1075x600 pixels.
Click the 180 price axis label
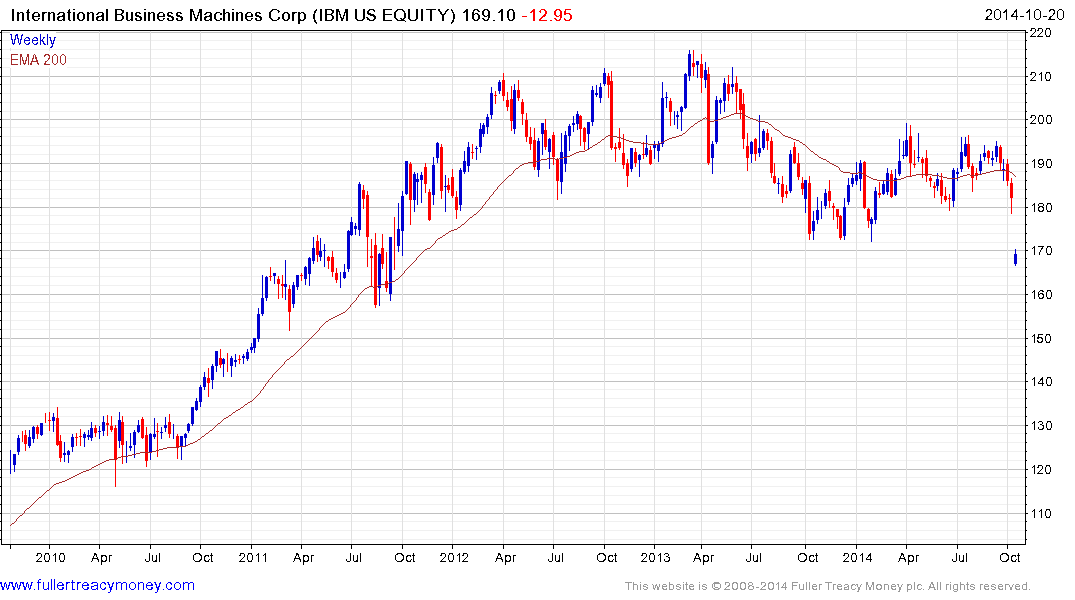pyautogui.click(x=1041, y=207)
